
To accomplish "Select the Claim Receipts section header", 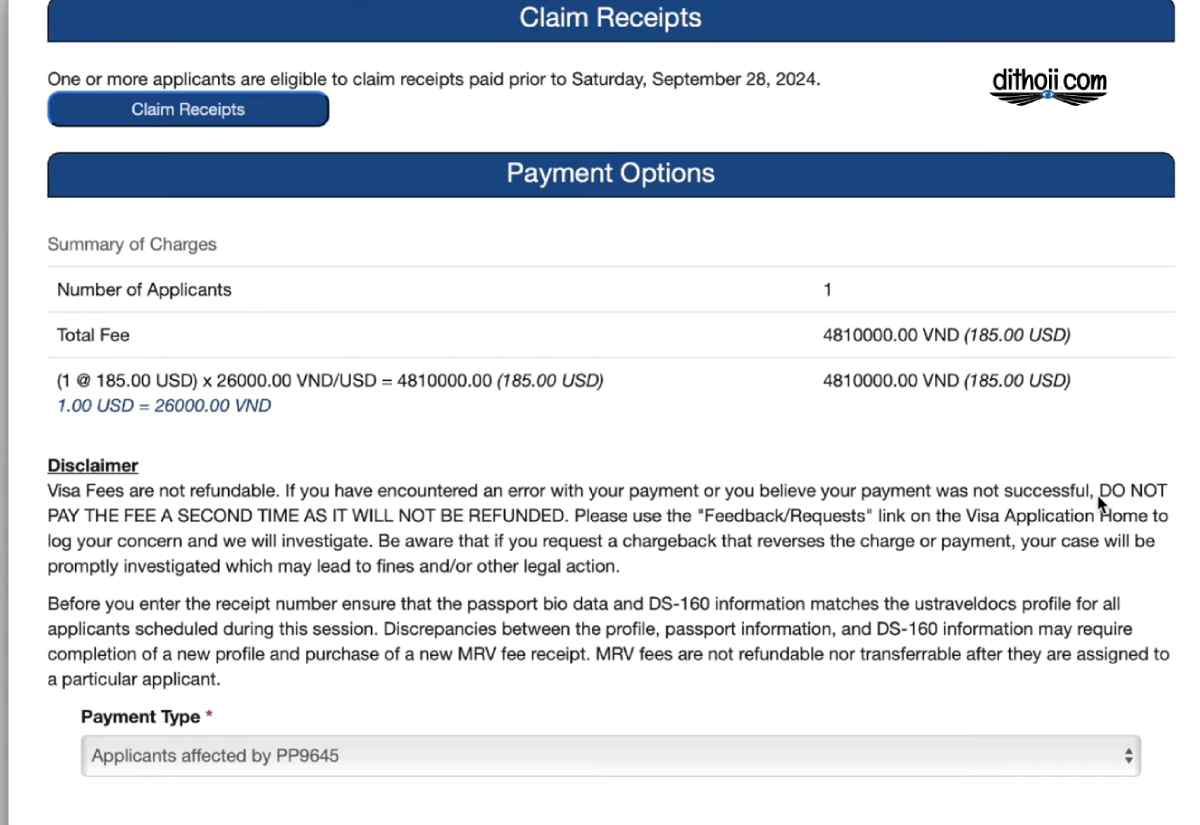I will 610,19.
